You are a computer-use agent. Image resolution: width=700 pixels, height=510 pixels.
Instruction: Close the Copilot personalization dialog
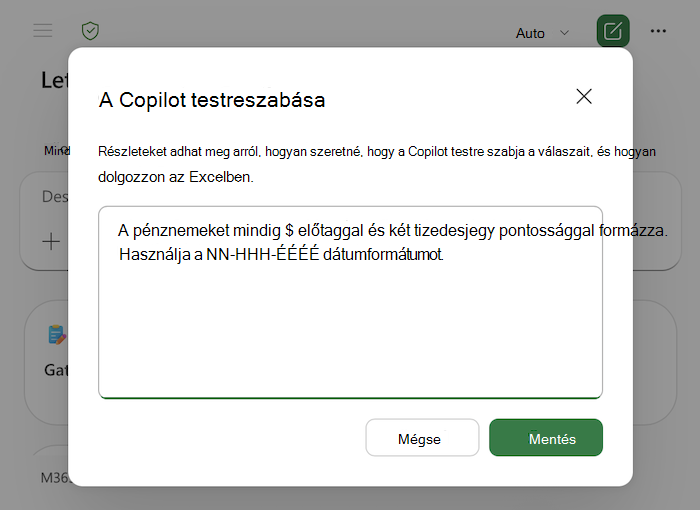point(583,96)
